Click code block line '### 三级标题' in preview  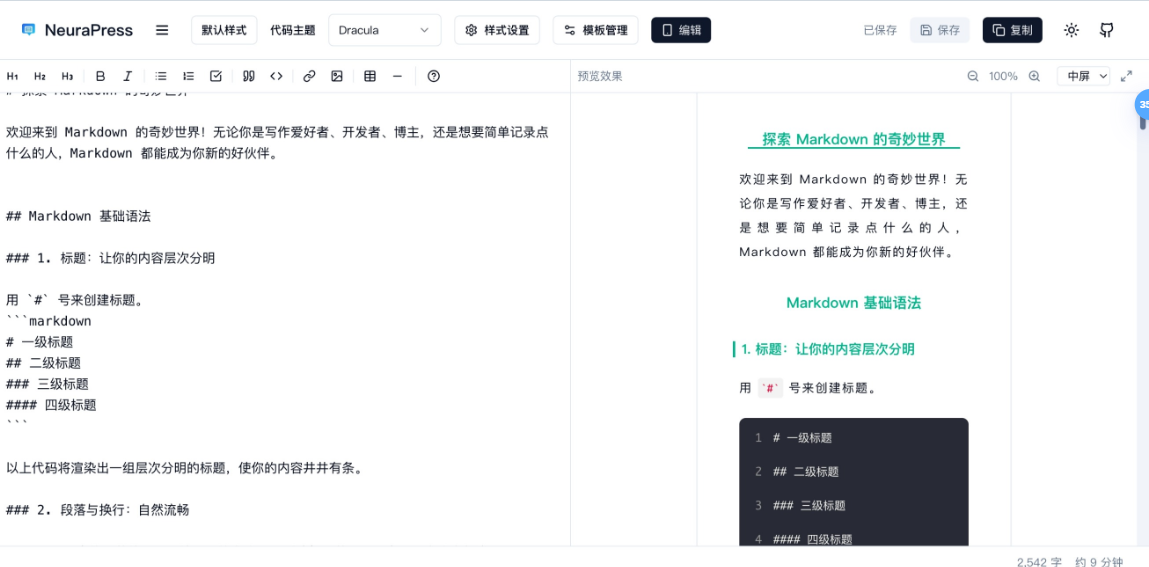(x=809, y=505)
